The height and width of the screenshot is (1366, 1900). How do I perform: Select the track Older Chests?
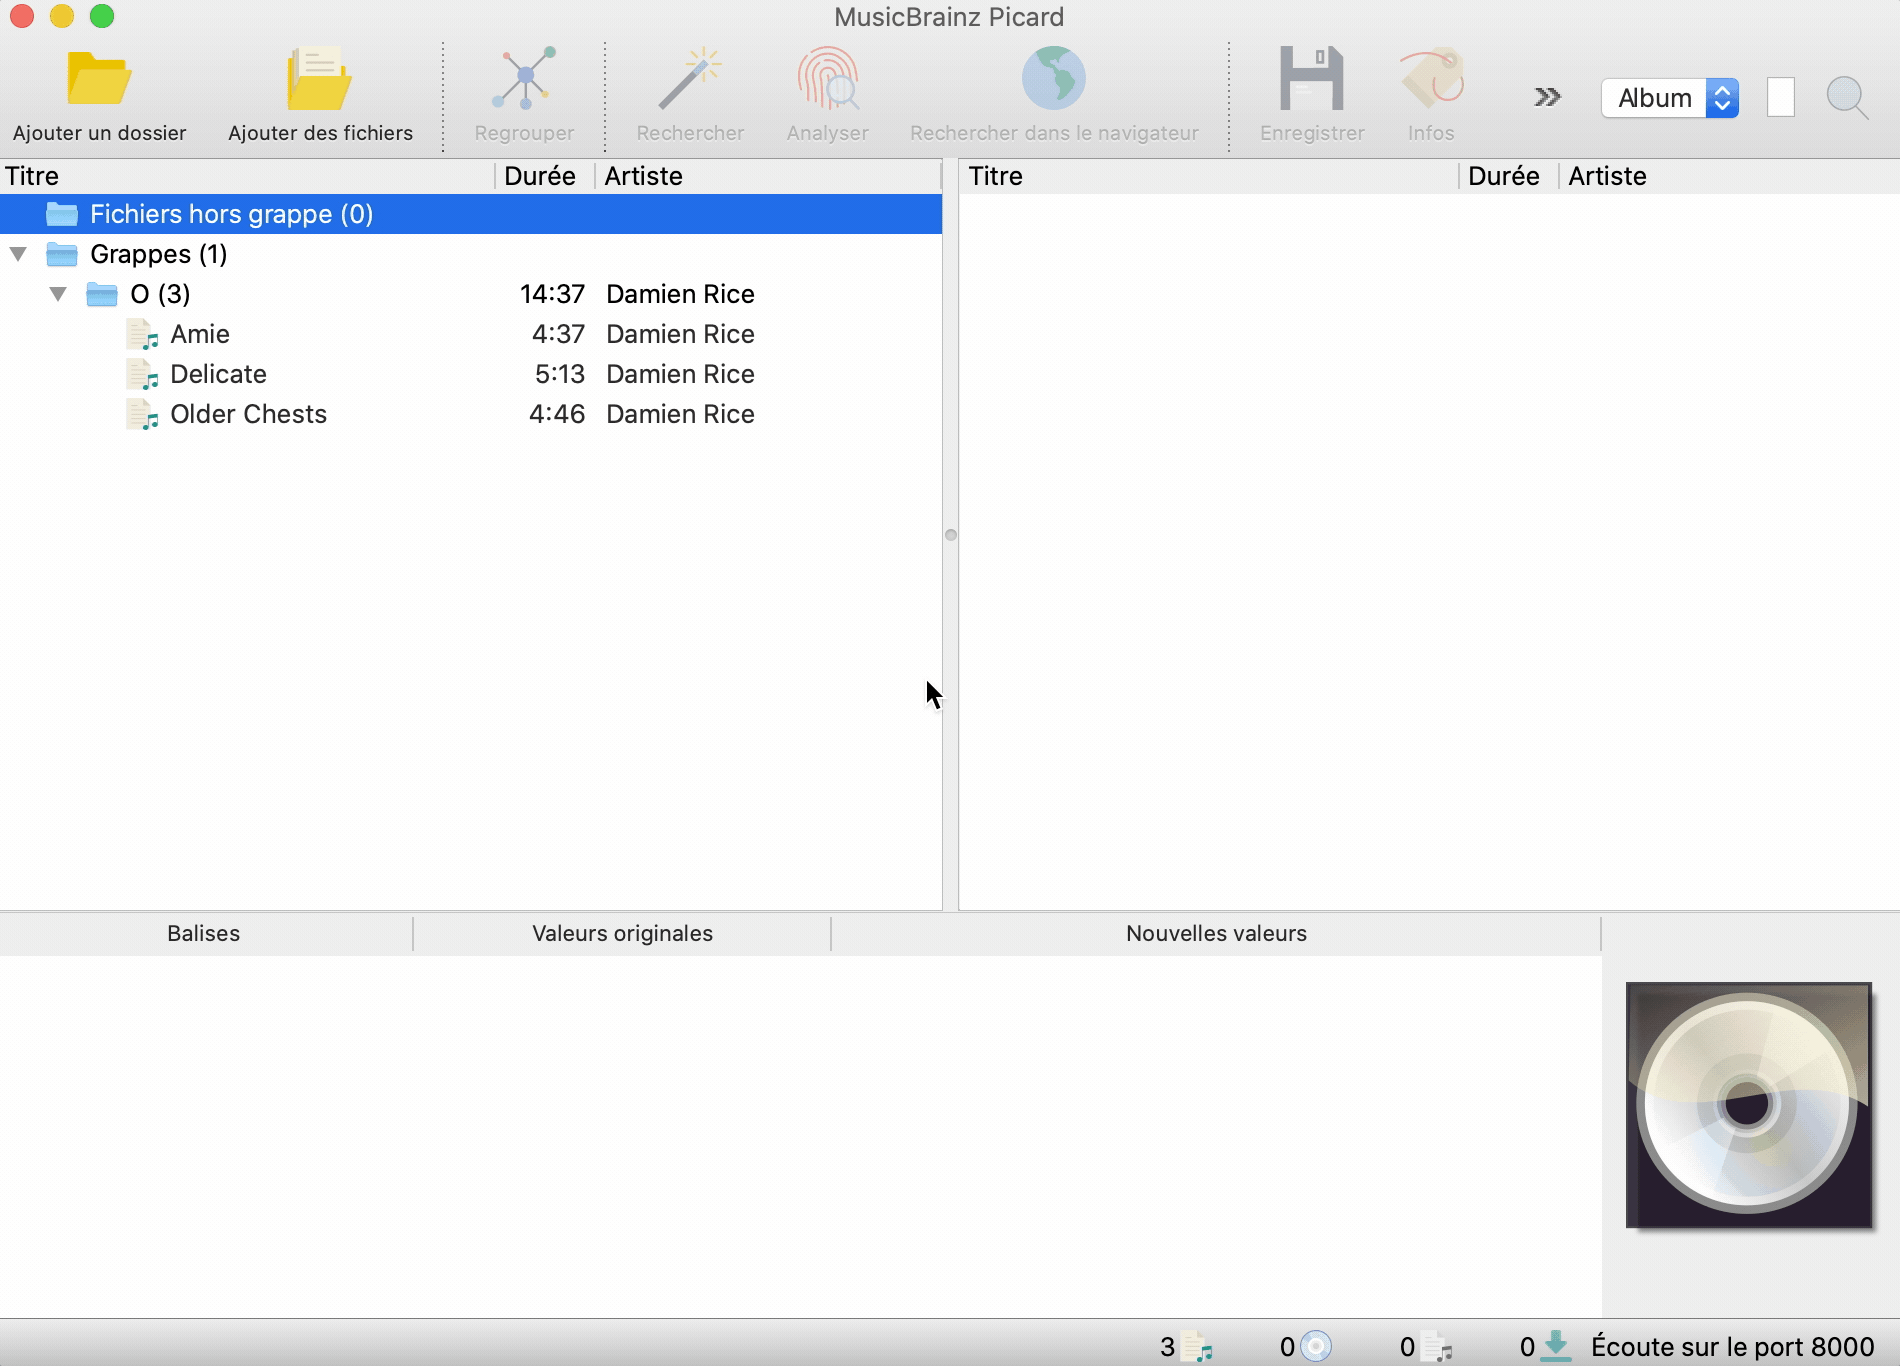(471, 414)
